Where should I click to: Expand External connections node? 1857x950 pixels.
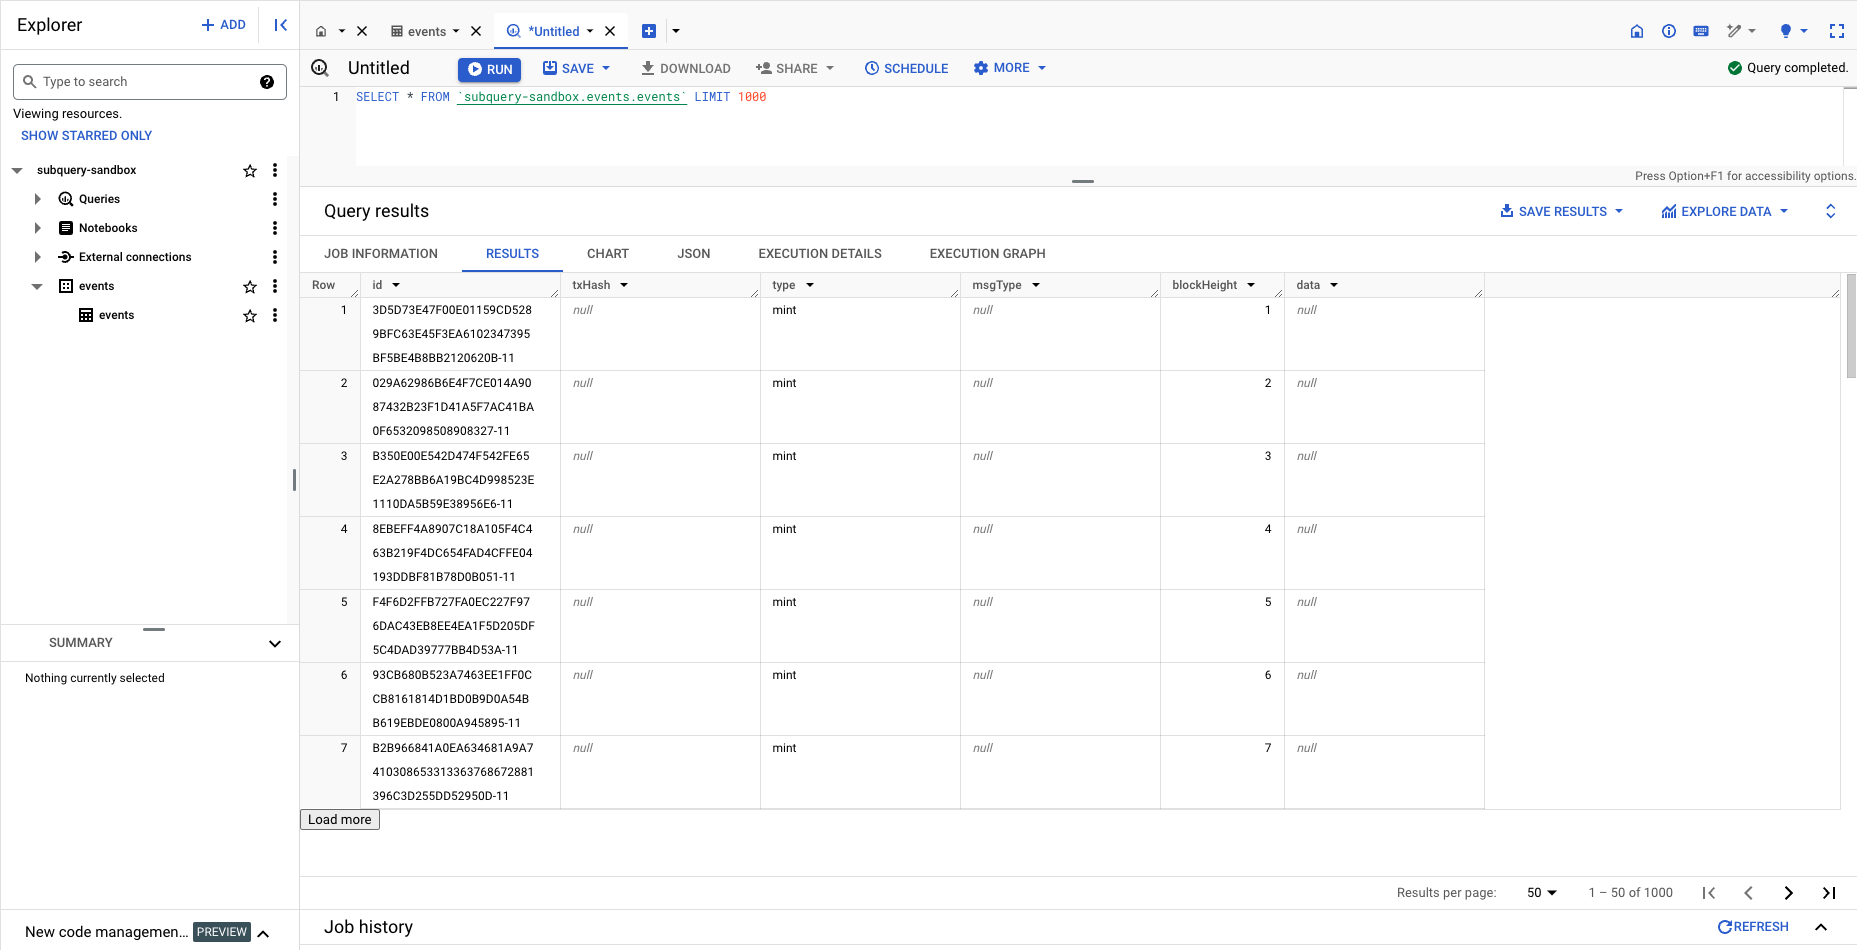[x=38, y=257]
